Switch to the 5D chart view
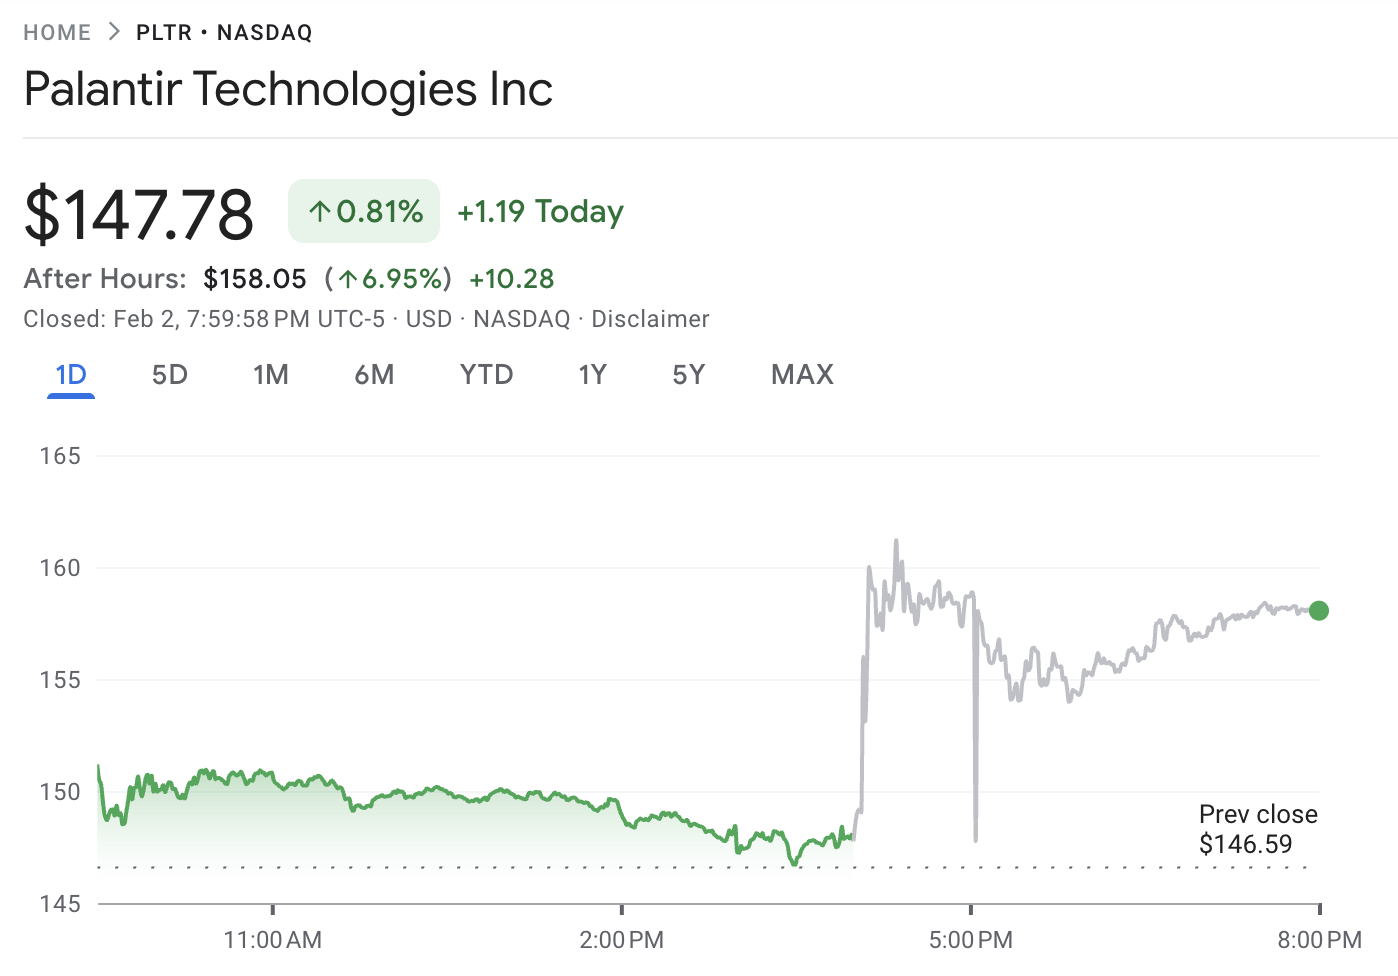The image size is (1398, 976). click(169, 374)
